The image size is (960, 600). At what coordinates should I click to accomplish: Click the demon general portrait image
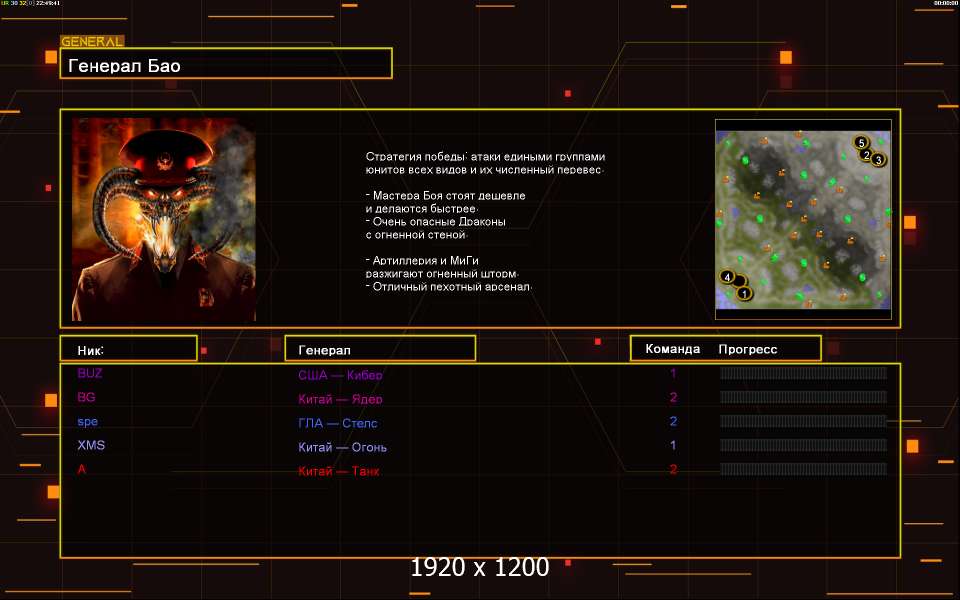tap(163, 219)
